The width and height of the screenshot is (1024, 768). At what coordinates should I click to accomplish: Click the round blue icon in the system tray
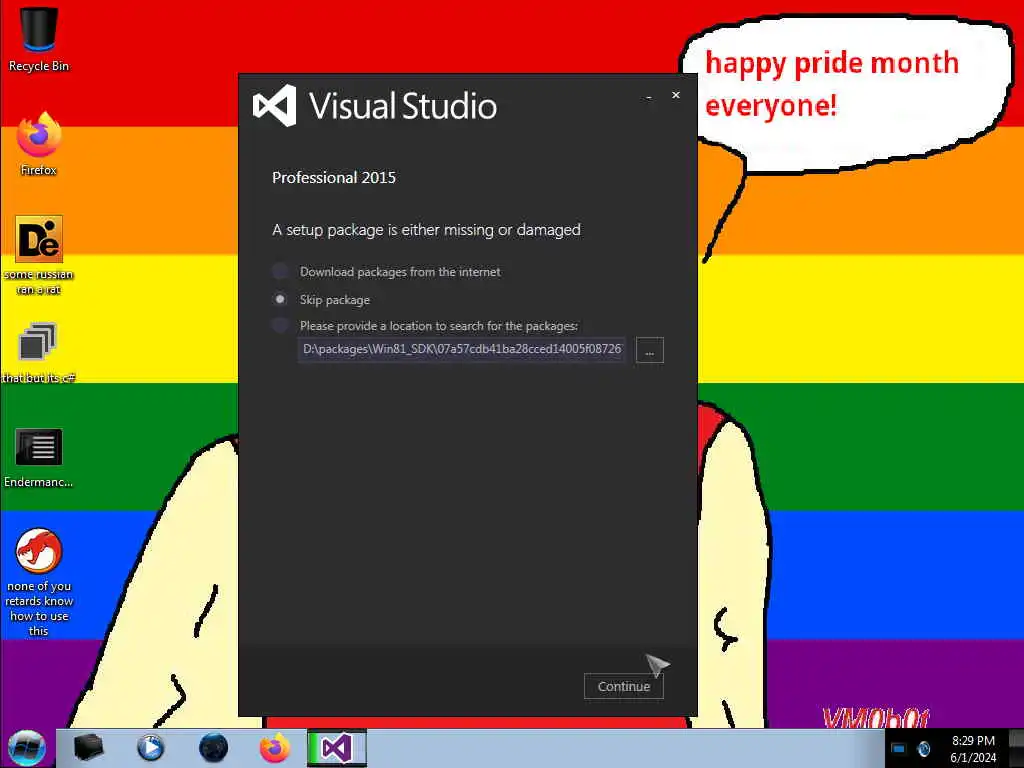coord(923,748)
